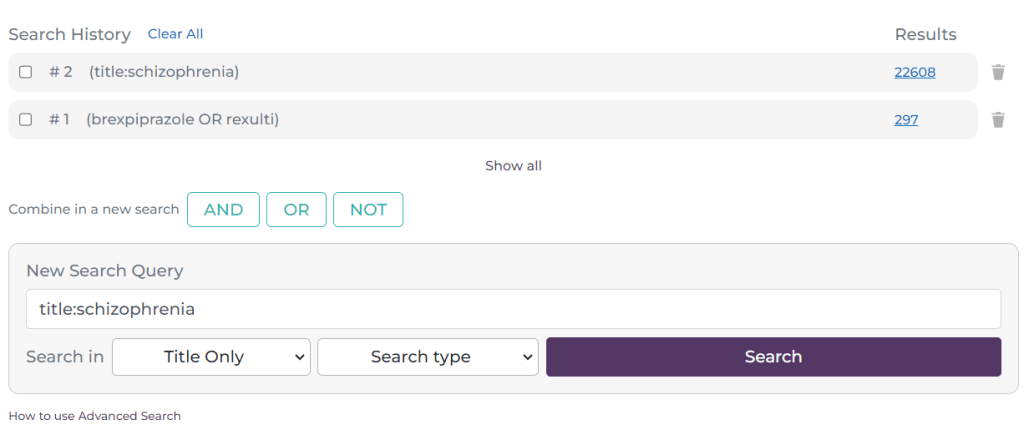1024x430 pixels.
Task: Click the 'Search History' heading
Action: coord(70,34)
